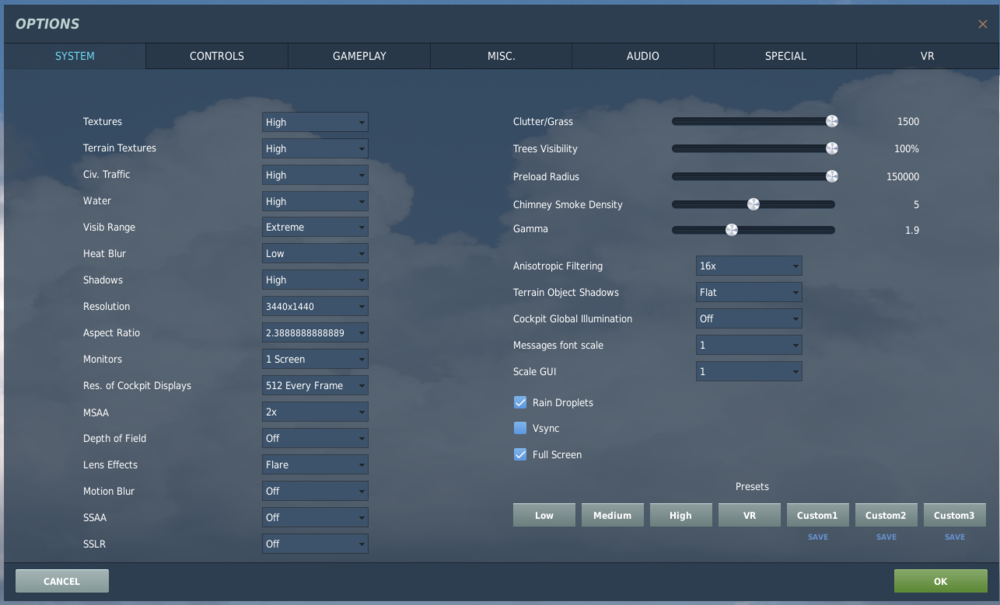Image resolution: width=1000 pixels, height=605 pixels.
Task: Open the Cockpit Global Illumination dropdown
Action: coord(748,318)
